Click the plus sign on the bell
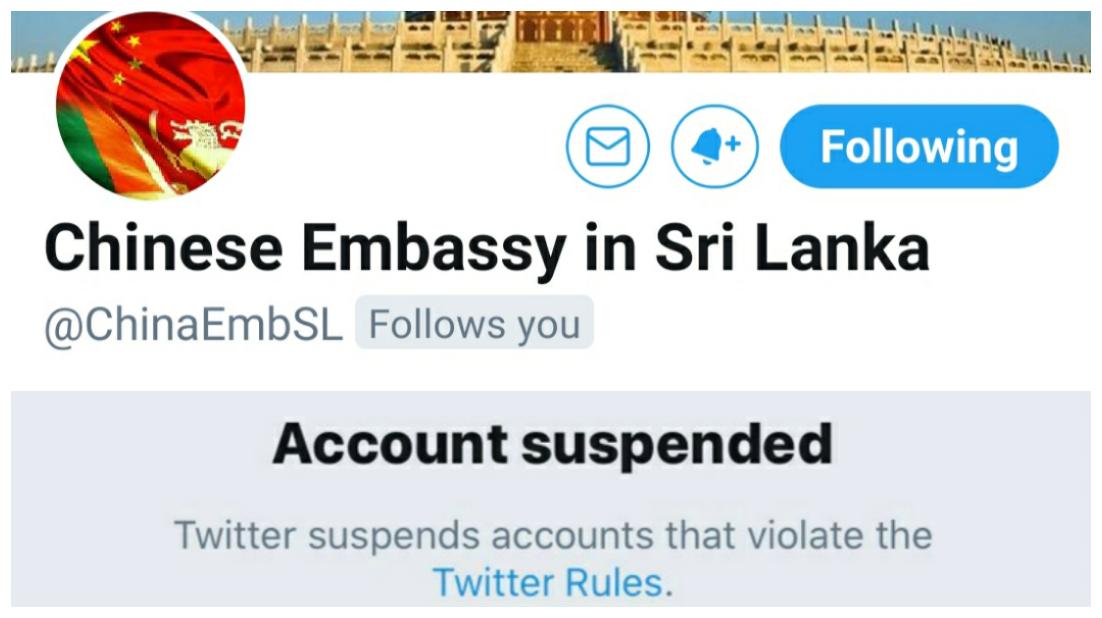 tap(733, 143)
